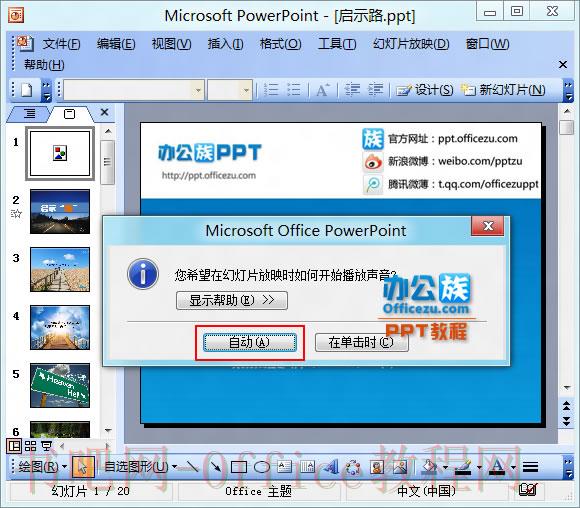Select slide 4 thumbnail
Image resolution: width=580 pixels, height=508 pixels.
pos(60,327)
